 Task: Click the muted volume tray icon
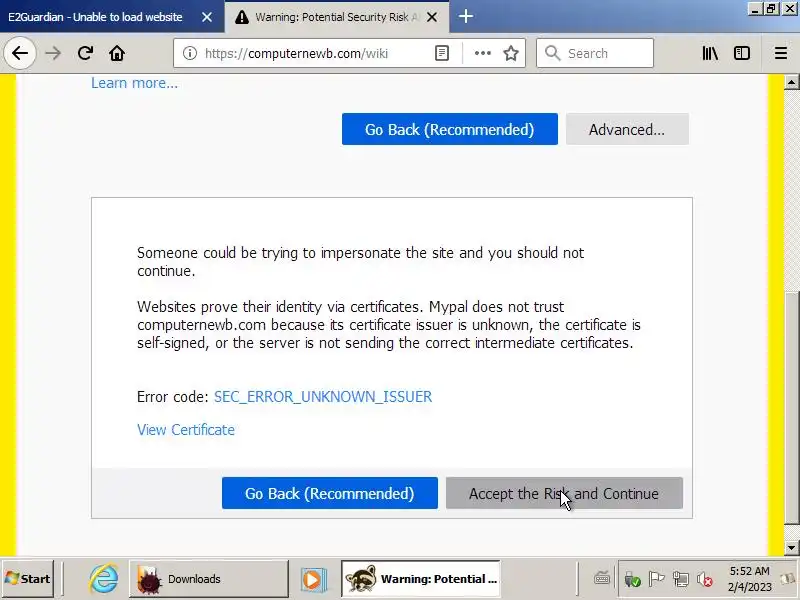705,579
